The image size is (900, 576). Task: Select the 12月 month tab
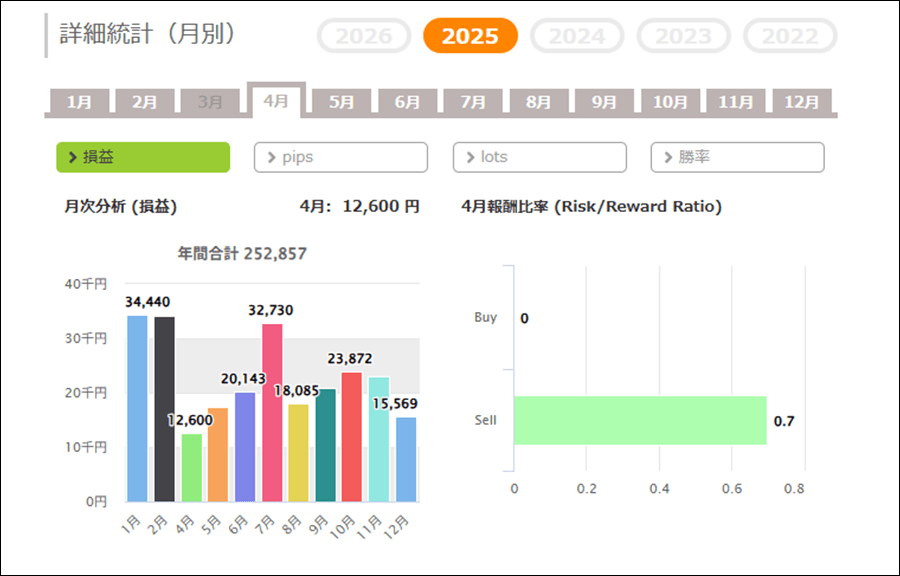click(802, 102)
